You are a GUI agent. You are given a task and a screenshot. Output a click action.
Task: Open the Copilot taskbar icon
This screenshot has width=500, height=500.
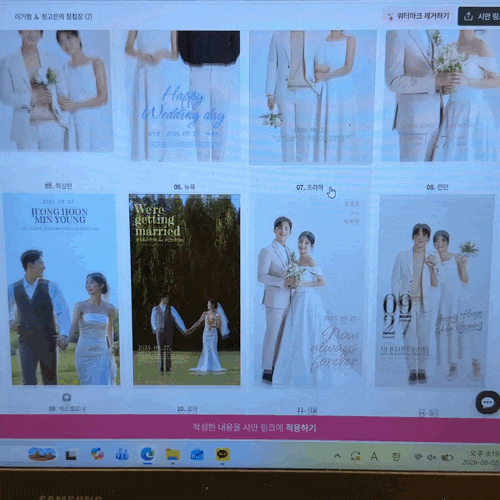pos(97,454)
